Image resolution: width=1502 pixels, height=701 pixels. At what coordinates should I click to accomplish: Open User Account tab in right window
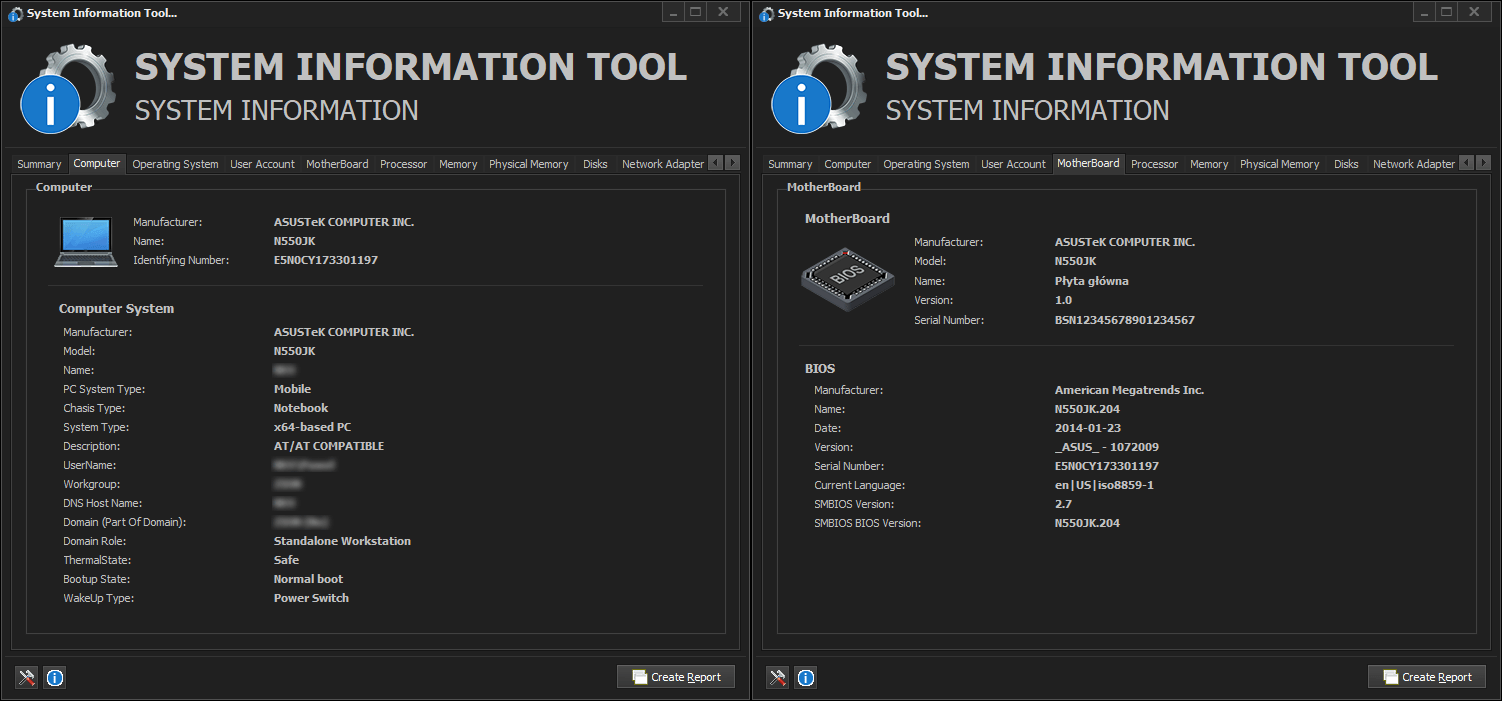click(1013, 164)
